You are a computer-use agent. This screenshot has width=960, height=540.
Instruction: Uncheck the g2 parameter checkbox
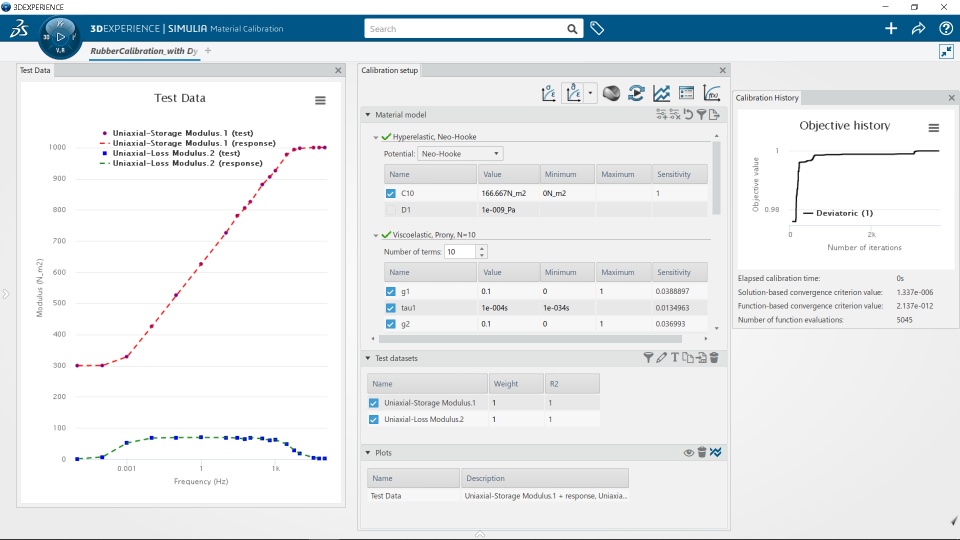coord(391,324)
